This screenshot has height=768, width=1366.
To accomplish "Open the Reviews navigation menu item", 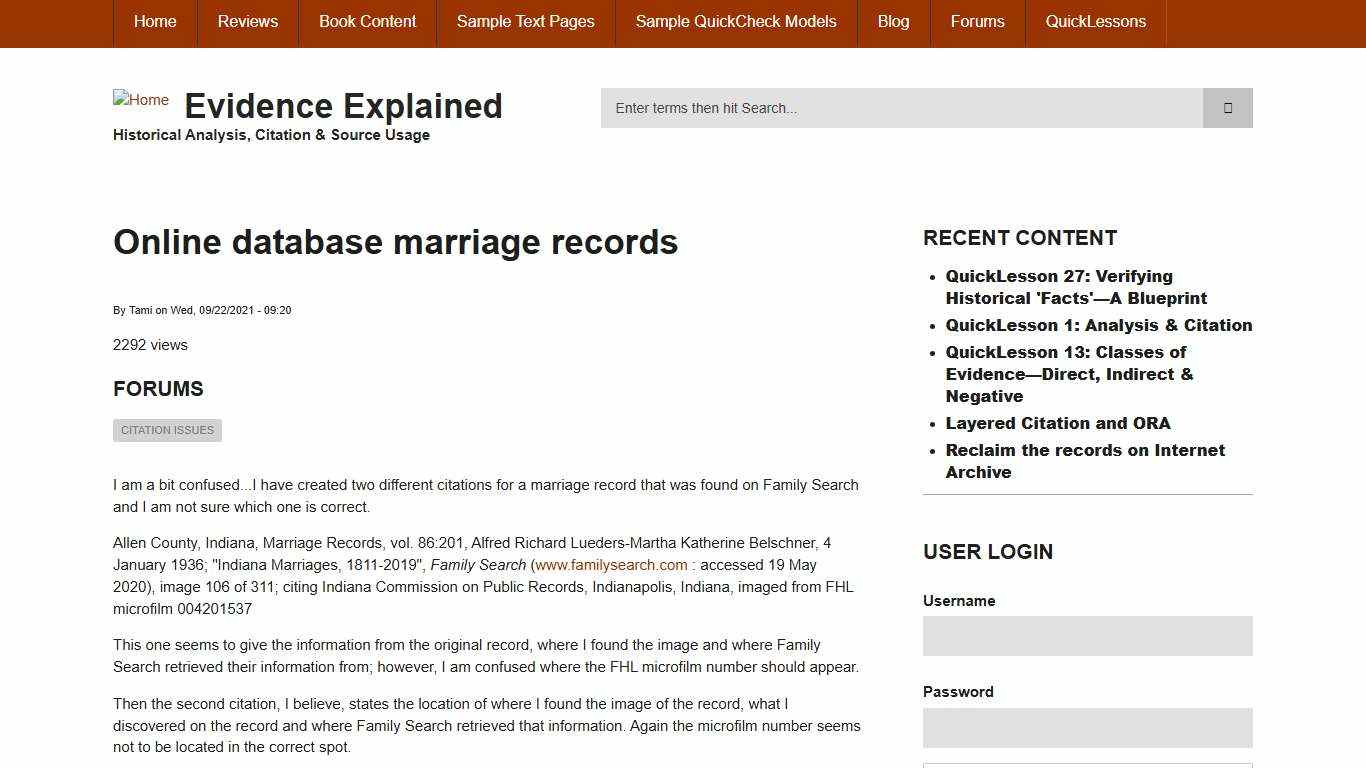I will click(x=247, y=21).
